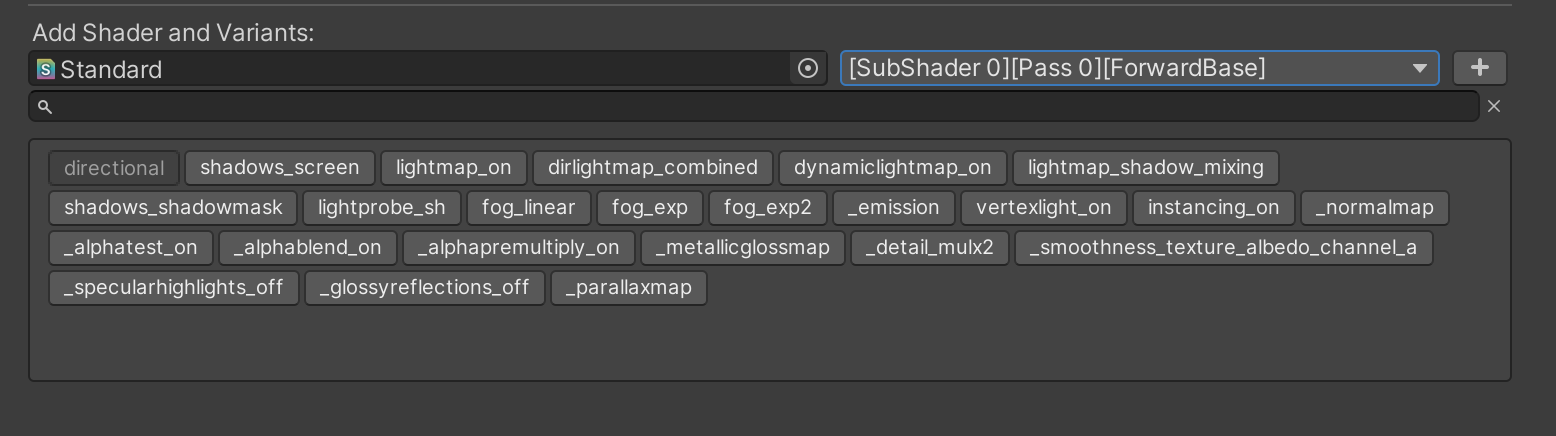Open the SubShader pass dropdown
The height and width of the screenshot is (436, 1556).
pos(1139,68)
